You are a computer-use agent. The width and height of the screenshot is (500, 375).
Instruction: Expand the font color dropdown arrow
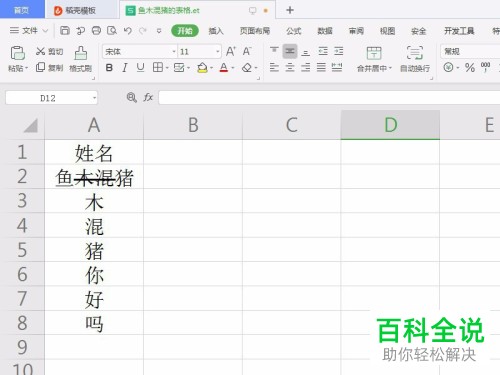pos(233,68)
